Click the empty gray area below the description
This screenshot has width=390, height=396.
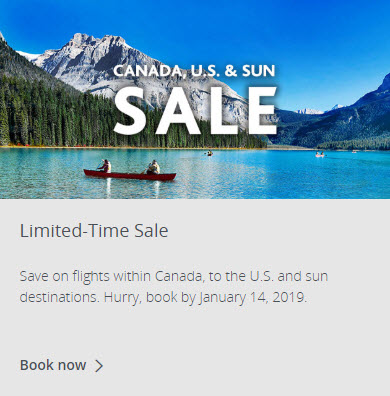point(195,330)
